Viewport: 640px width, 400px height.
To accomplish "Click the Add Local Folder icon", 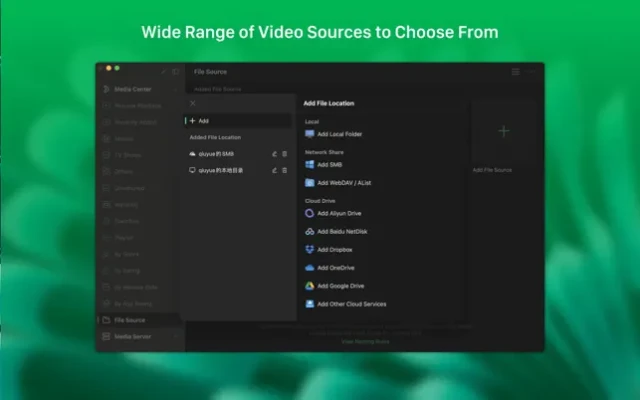I will [310, 133].
